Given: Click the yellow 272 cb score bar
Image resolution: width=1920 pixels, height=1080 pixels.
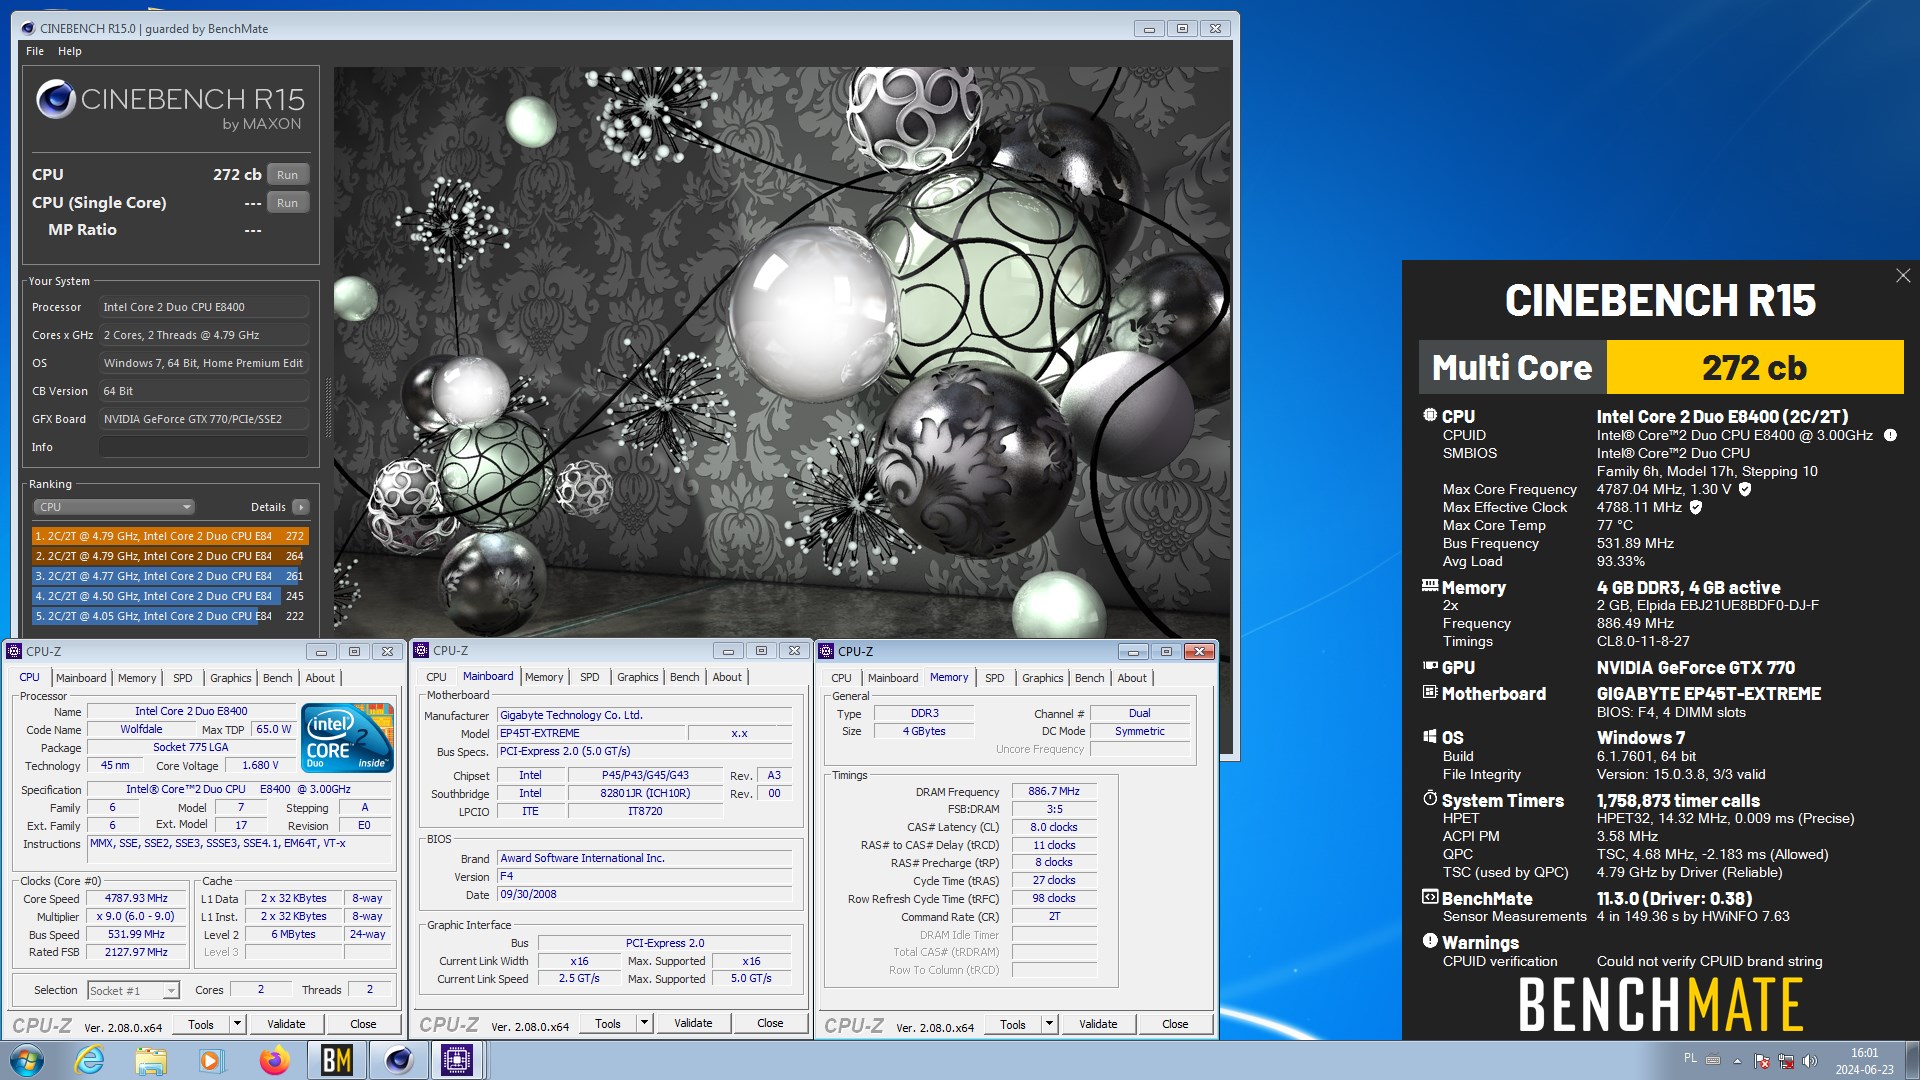Looking at the screenshot, I should pos(1755,367).
